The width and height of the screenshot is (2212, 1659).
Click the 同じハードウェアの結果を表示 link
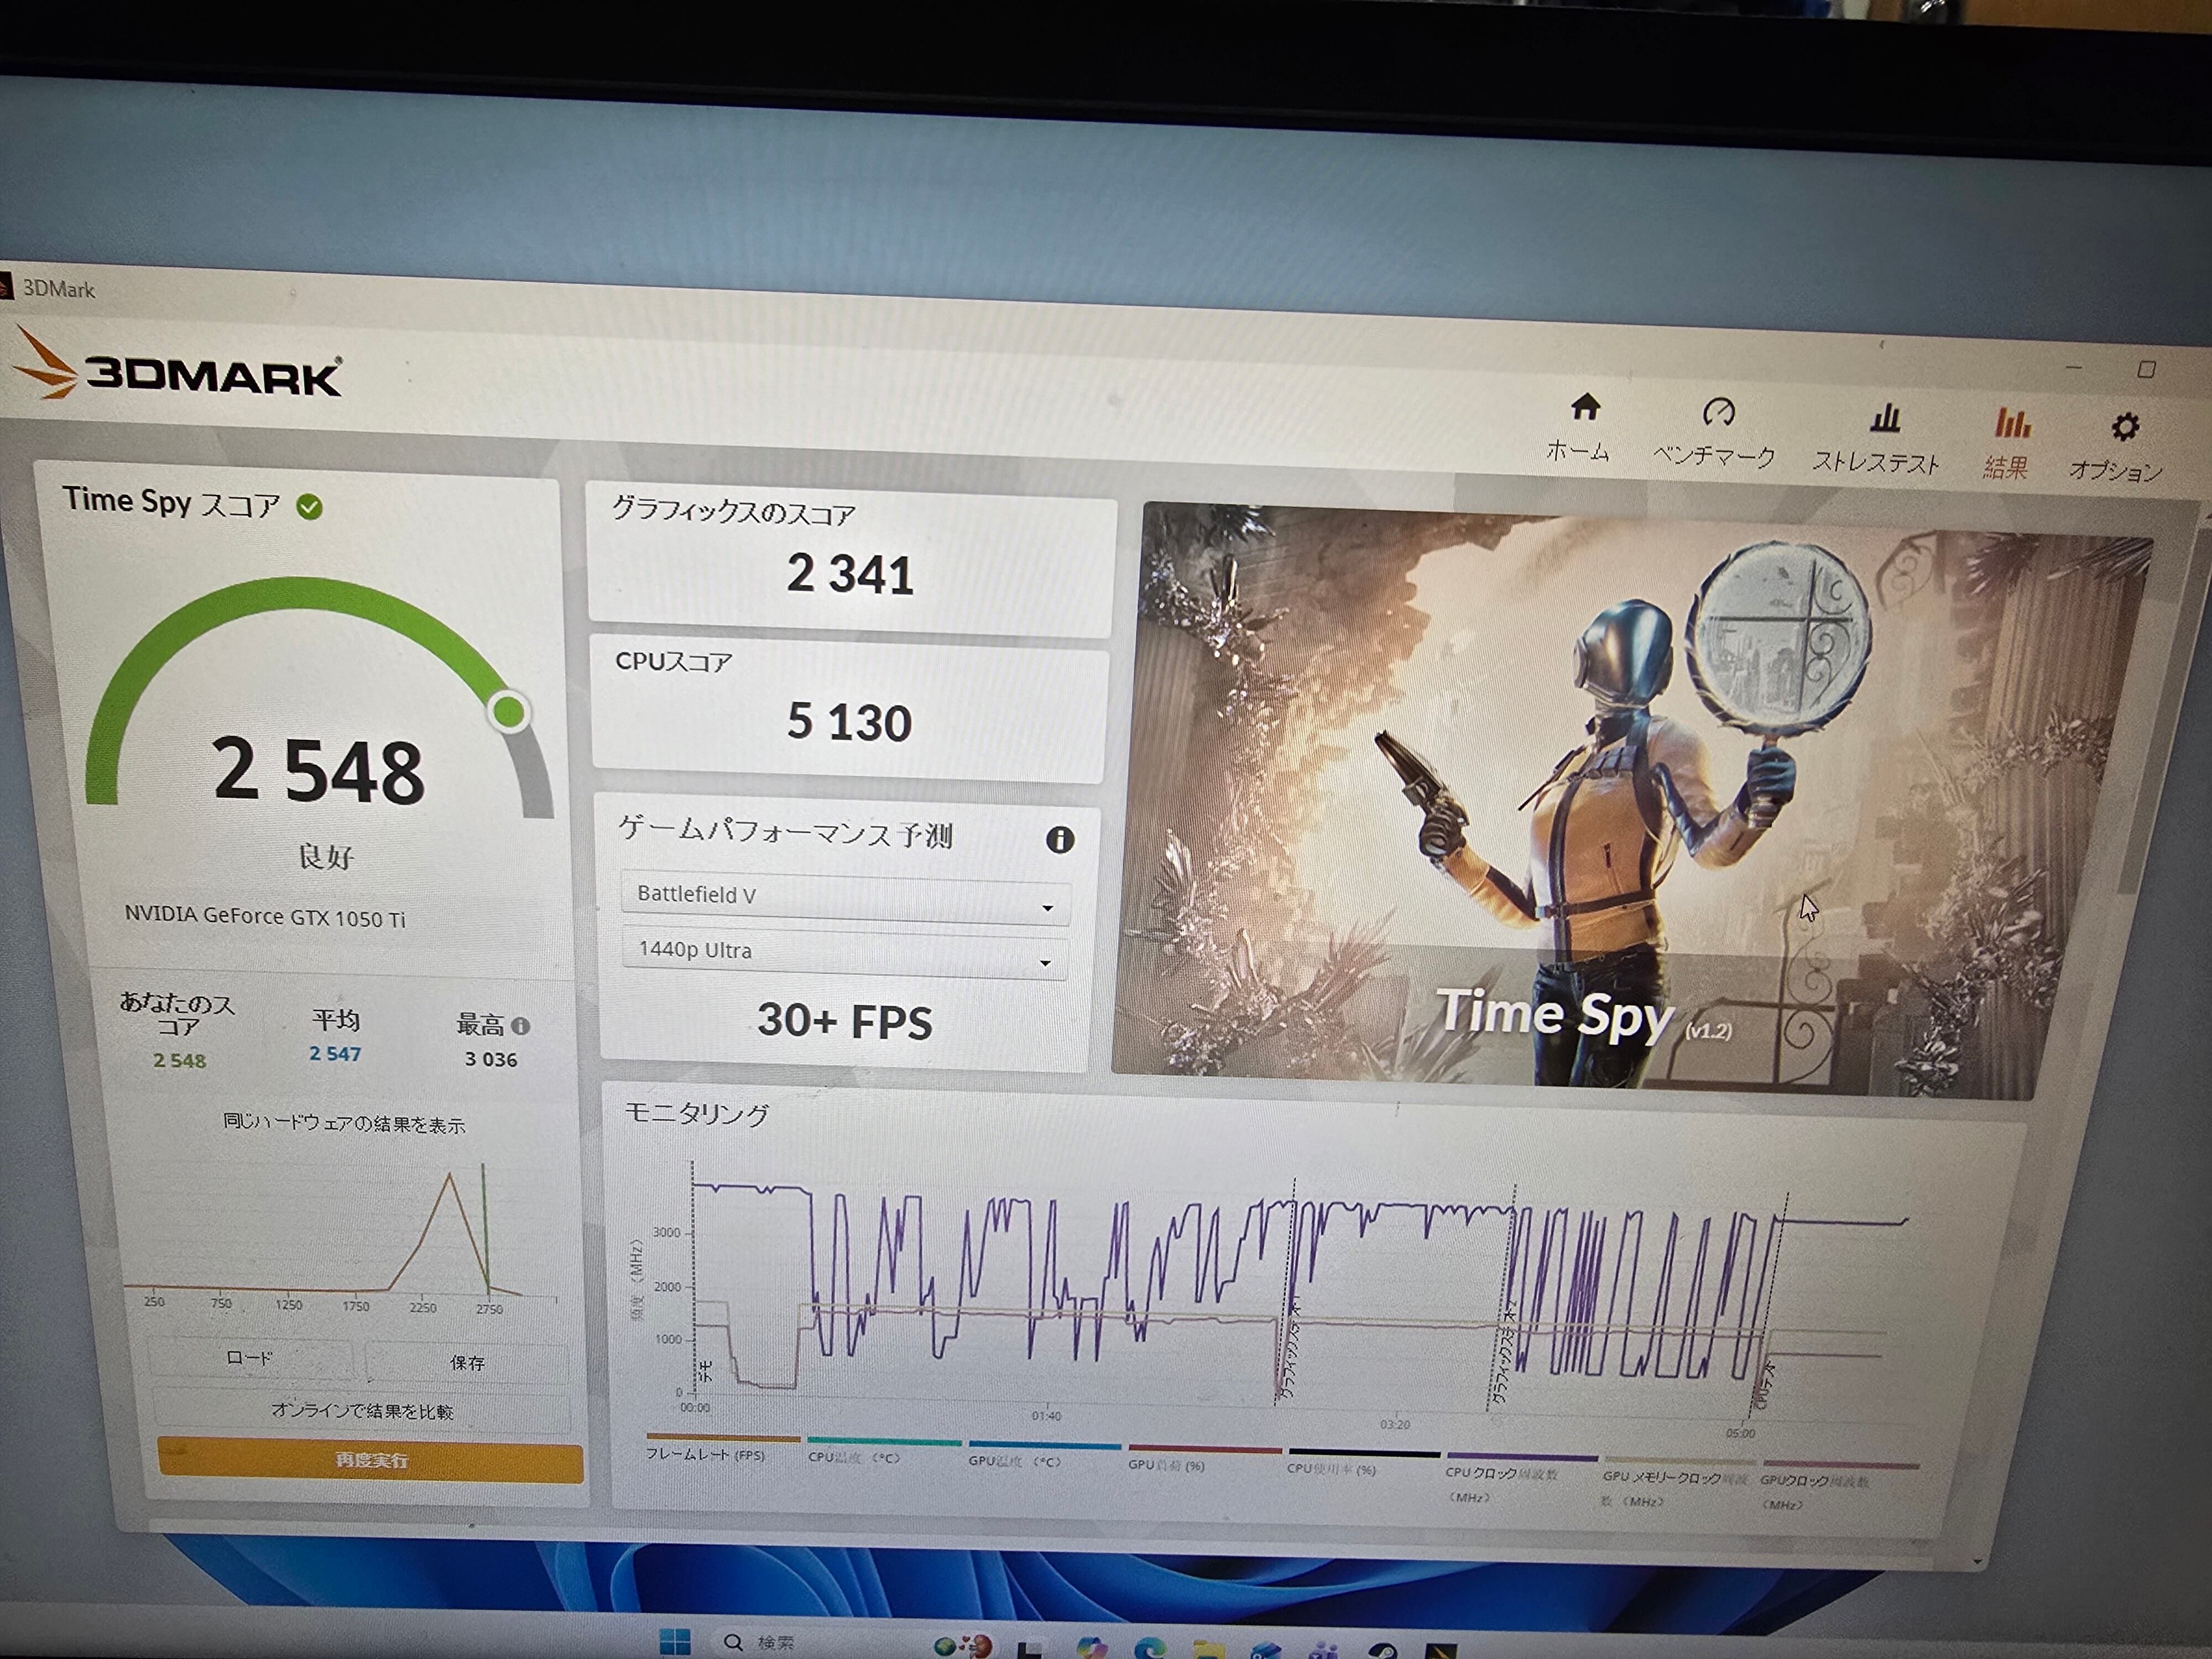344,1124
